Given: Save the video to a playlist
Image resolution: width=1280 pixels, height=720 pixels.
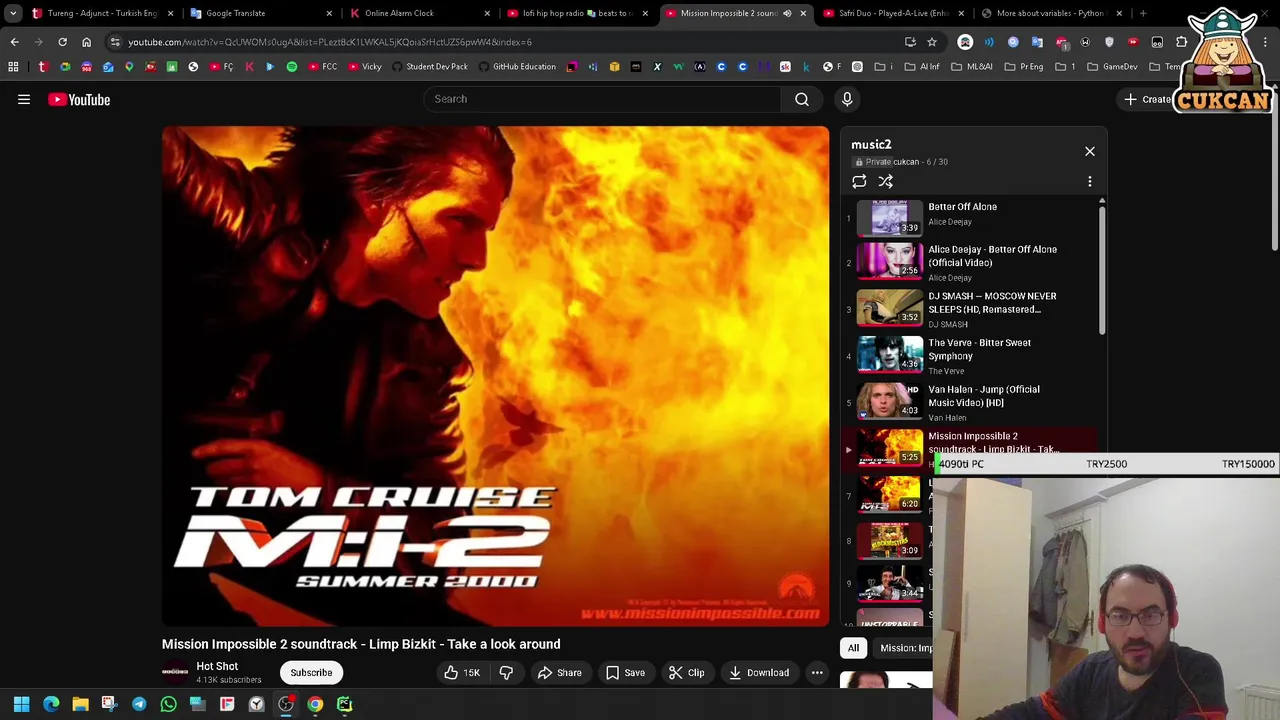Looking at the screenshot, I should (x=625, y=672).
